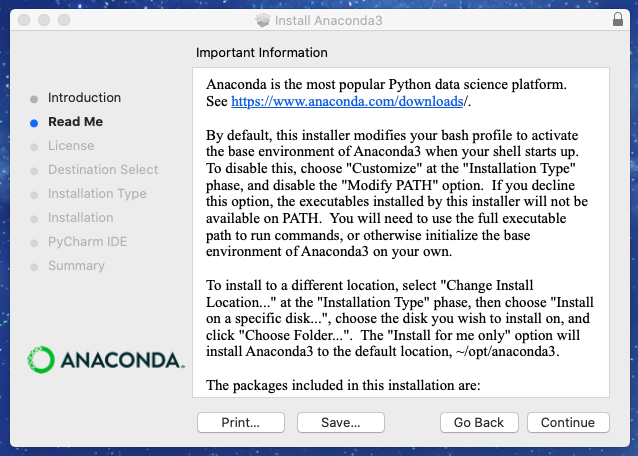Select the Introduction step in sidebar
The image size is (638, 456).
click(x=84, y=98)
